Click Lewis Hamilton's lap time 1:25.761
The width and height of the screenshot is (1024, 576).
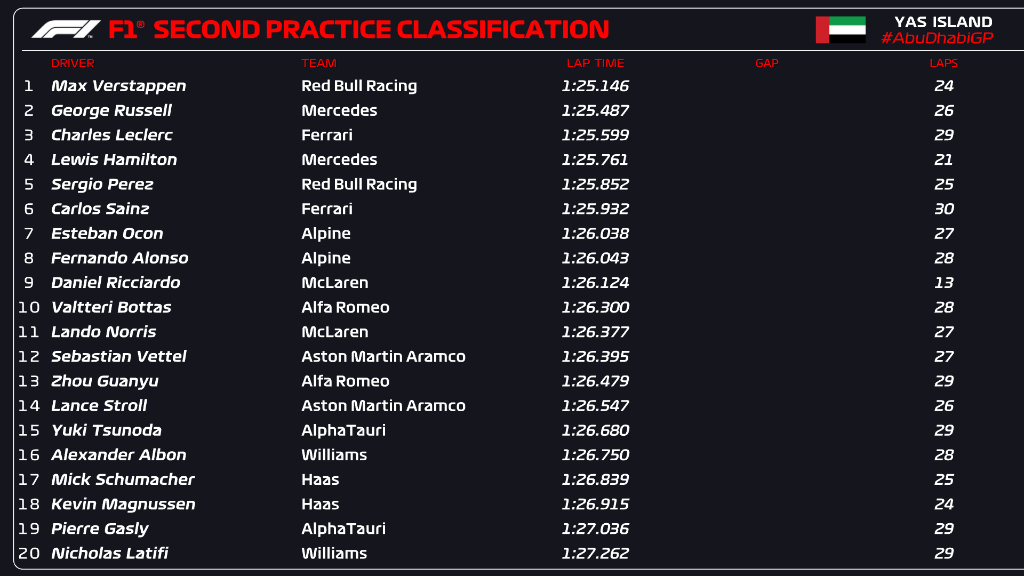pyautogui.click(x=595, y=160)
